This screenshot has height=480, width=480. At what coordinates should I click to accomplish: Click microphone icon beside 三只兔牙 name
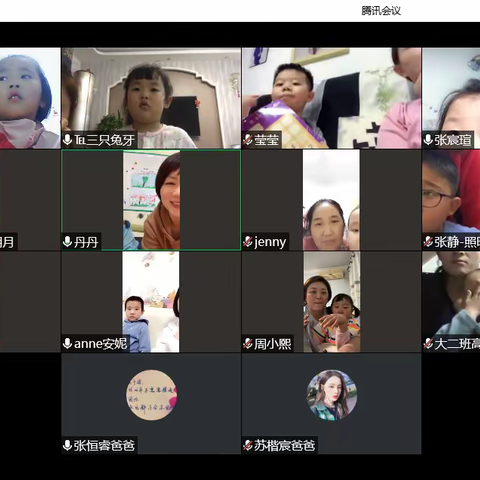67,140
